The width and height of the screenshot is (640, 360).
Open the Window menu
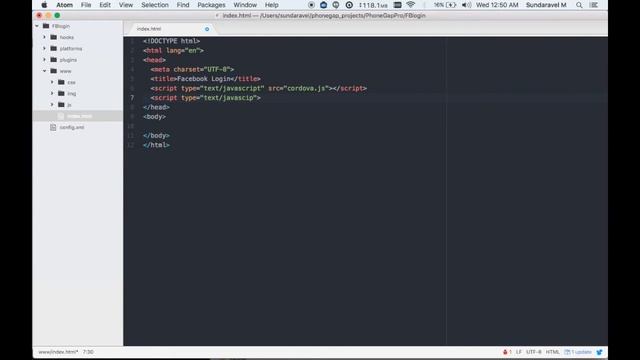point(245,5)
